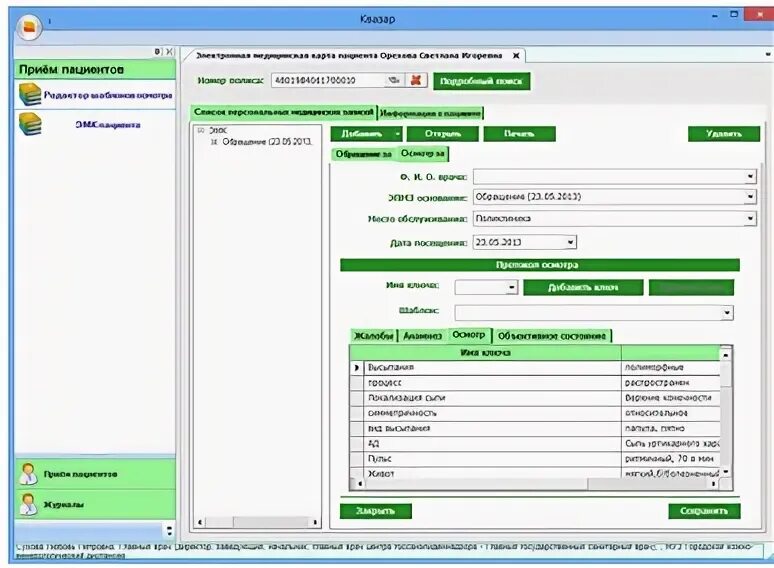Click the Сохранить button

point(704,511)
